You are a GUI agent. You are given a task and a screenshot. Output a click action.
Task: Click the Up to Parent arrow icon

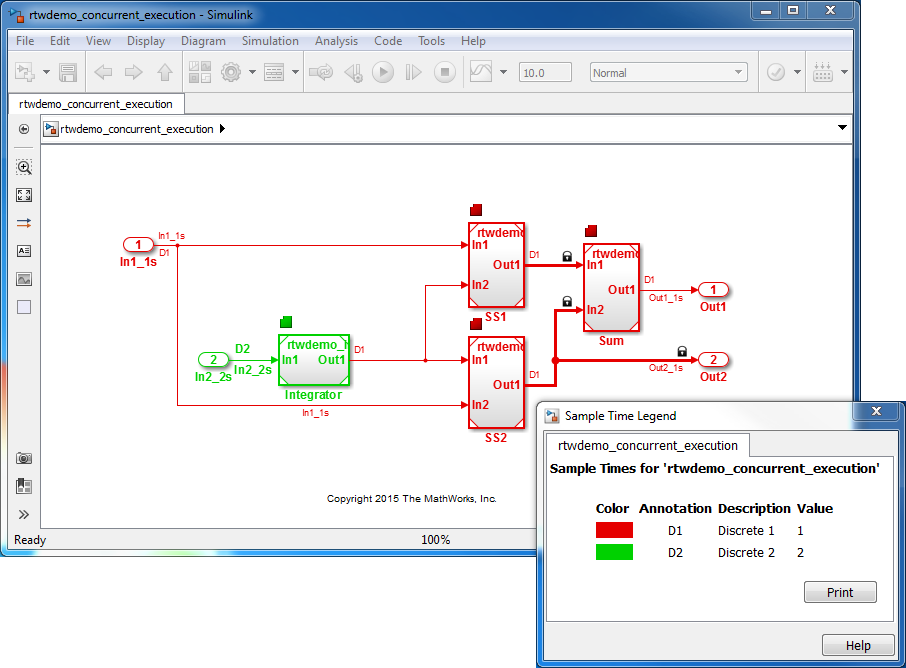pos(165,72)
